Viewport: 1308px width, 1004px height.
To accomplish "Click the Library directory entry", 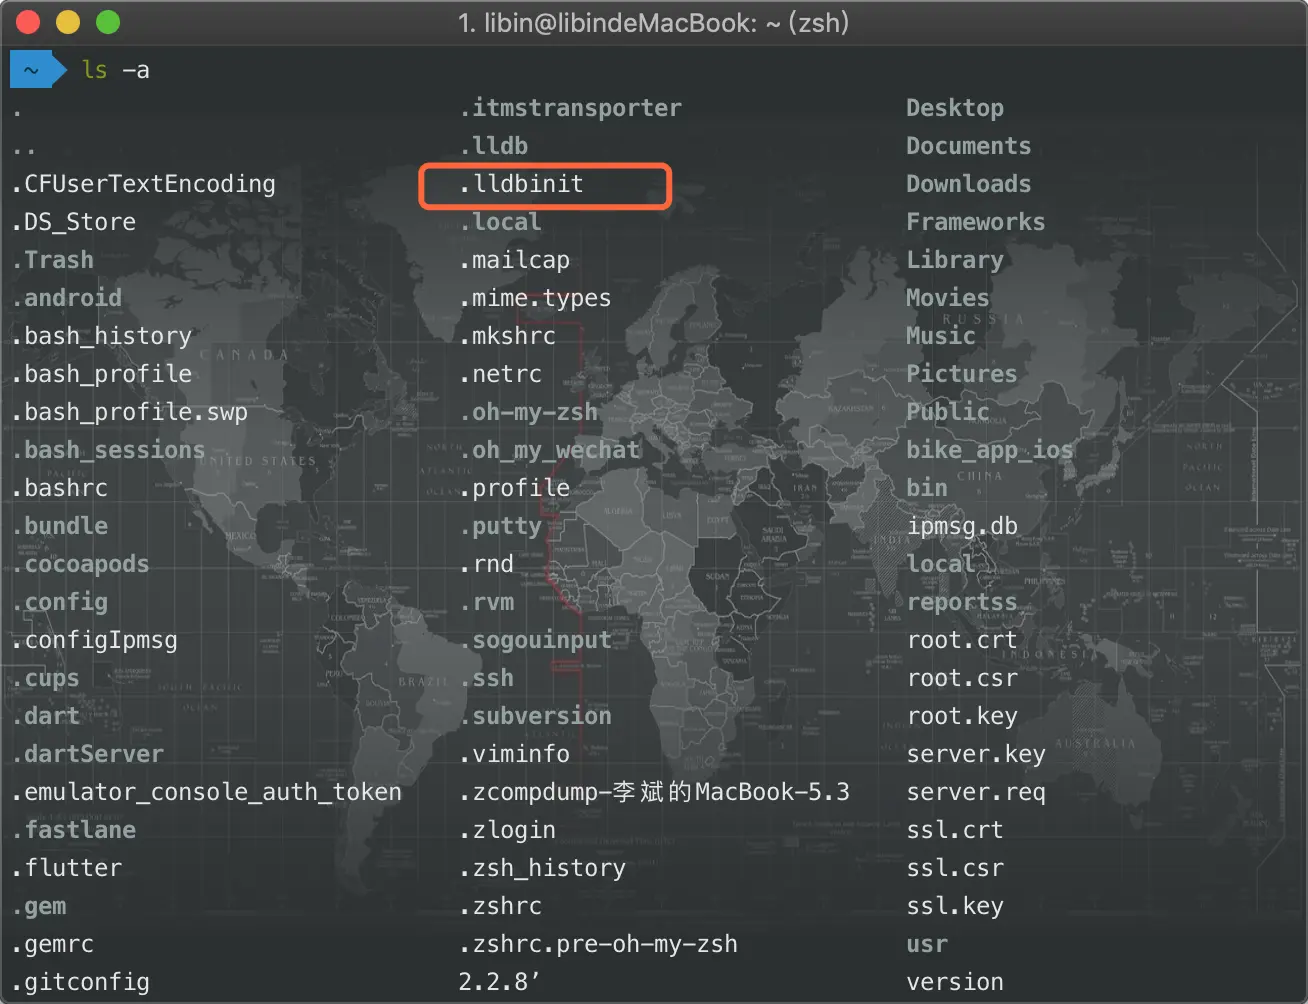I will [x=955, y=260].
